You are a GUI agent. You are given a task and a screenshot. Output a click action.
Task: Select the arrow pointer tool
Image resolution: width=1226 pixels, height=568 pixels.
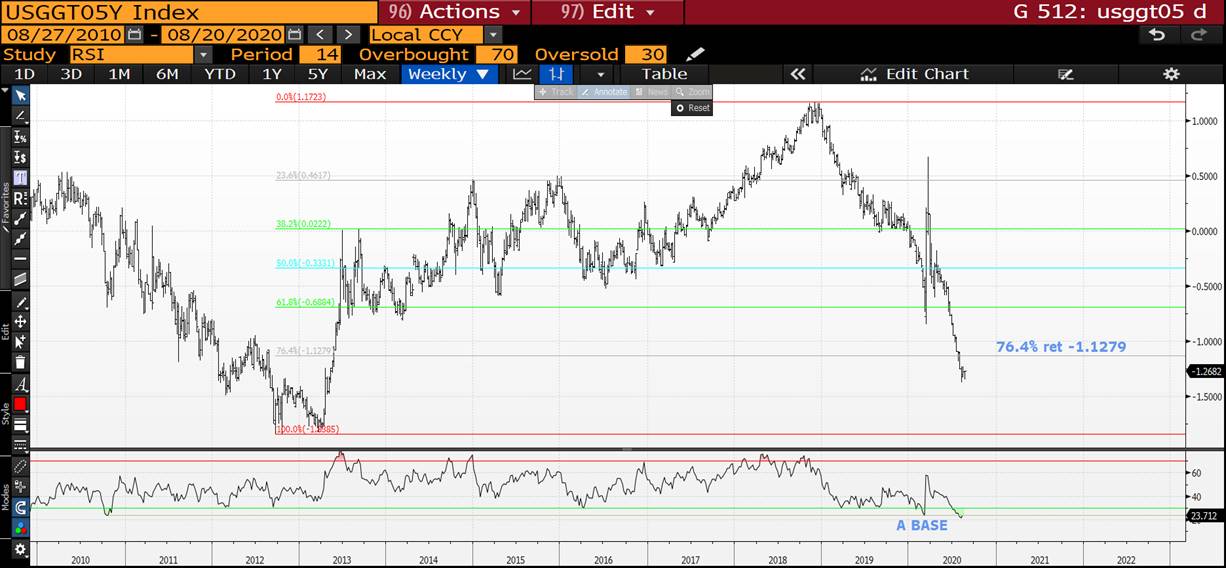pos(20,95)
